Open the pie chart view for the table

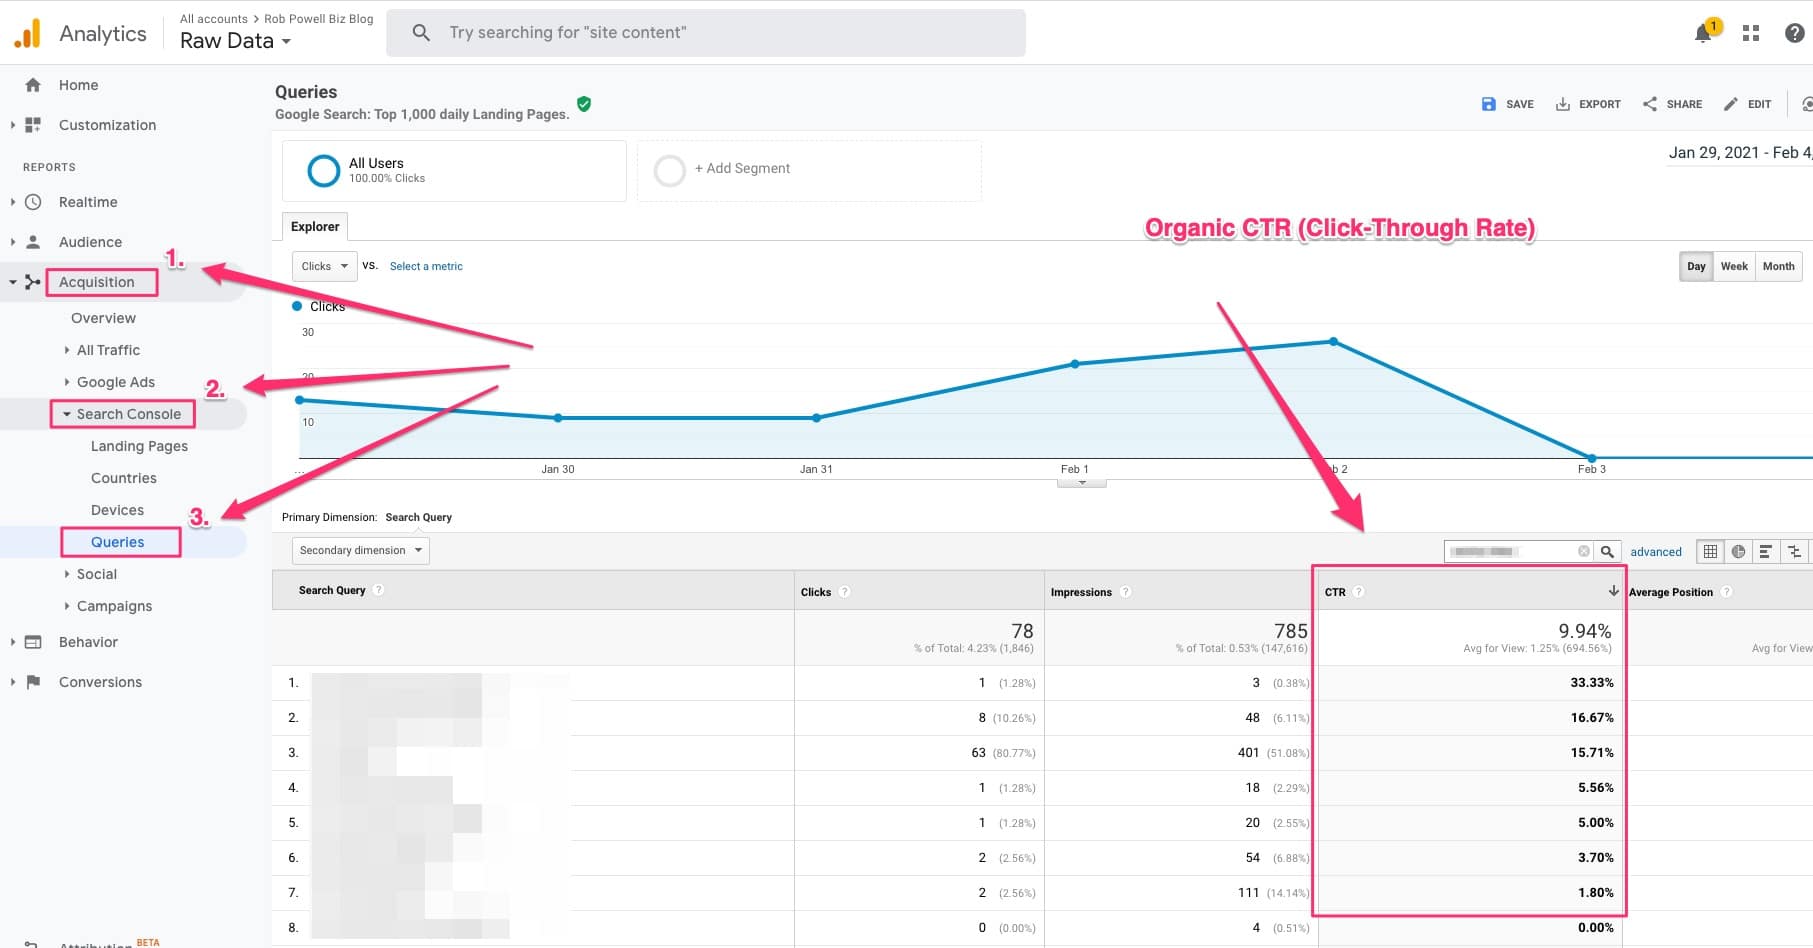(1740, 551)
